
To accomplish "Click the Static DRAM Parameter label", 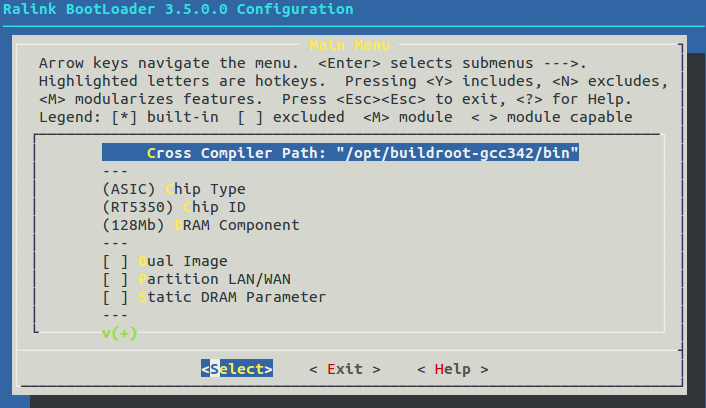I will tap(232, 297).
